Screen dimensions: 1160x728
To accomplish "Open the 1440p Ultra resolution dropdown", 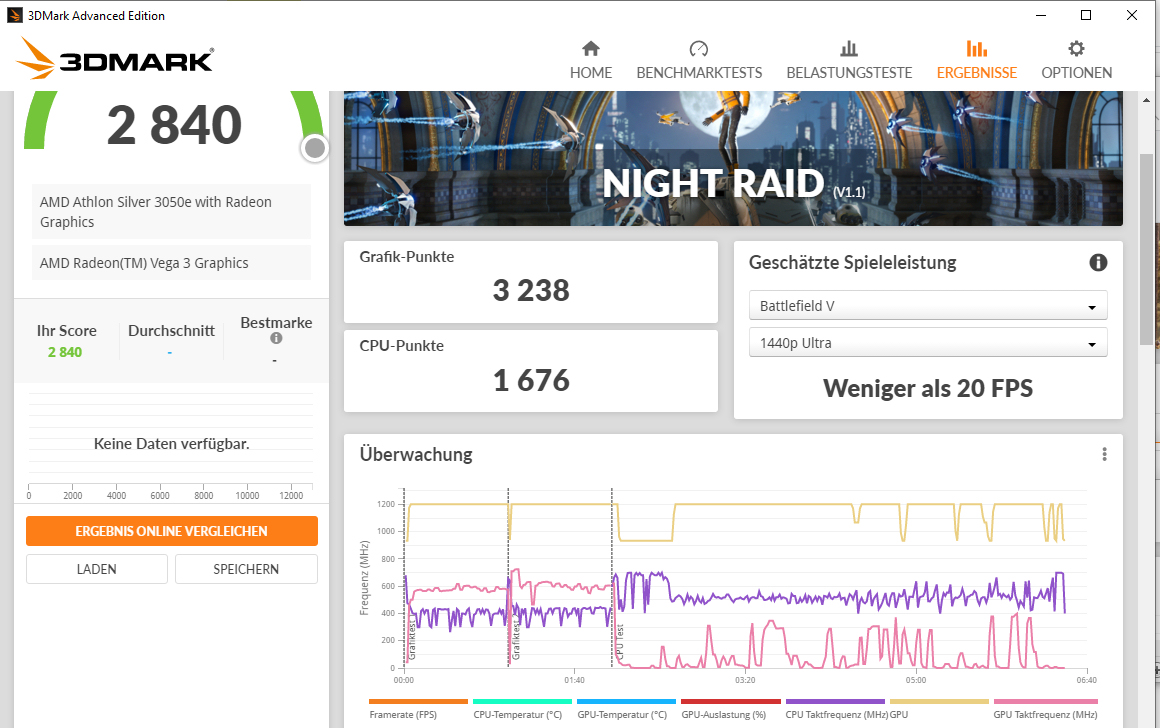I will 928,343.
